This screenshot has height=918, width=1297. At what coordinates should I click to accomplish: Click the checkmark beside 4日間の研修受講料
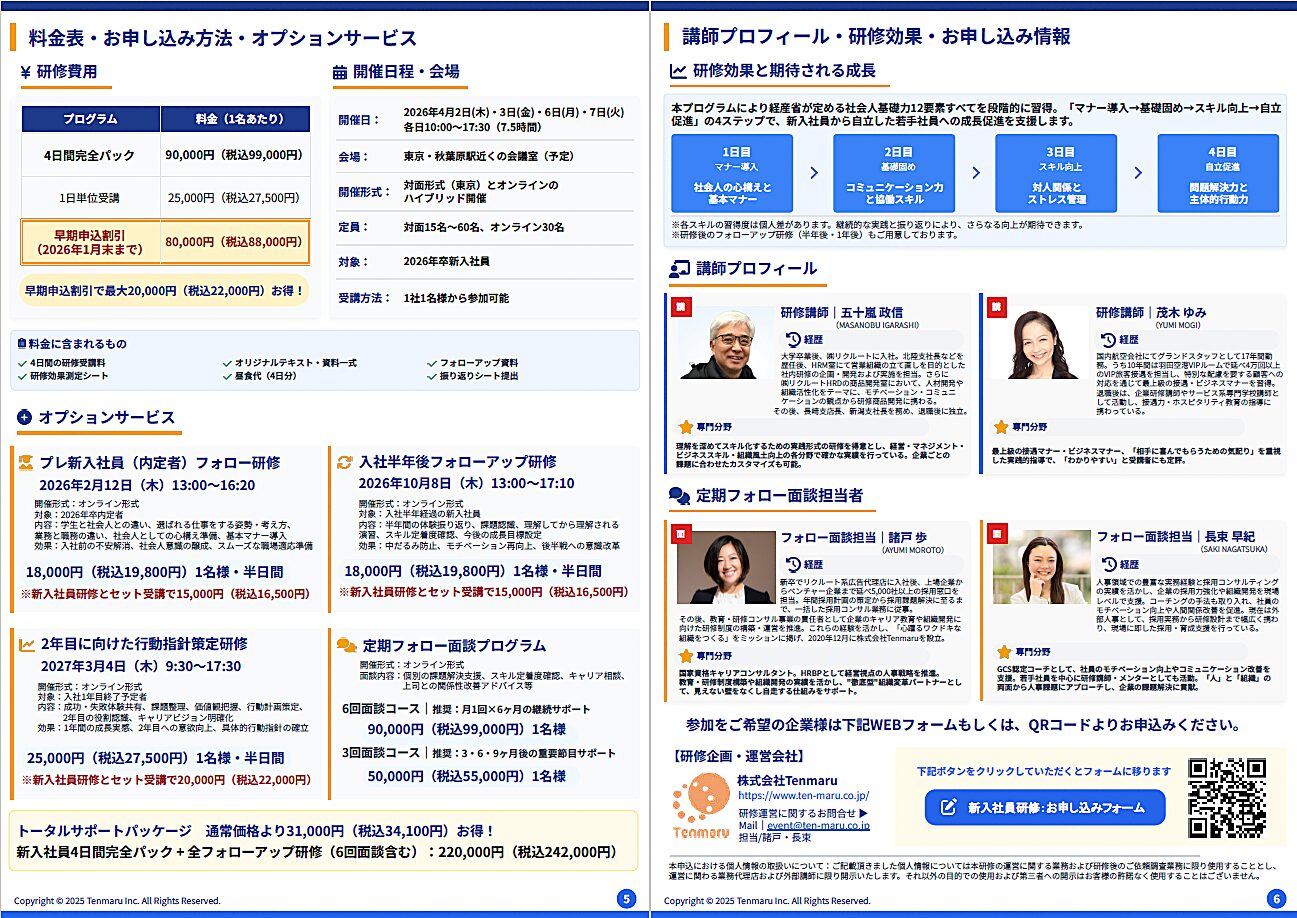click(23, 363)
